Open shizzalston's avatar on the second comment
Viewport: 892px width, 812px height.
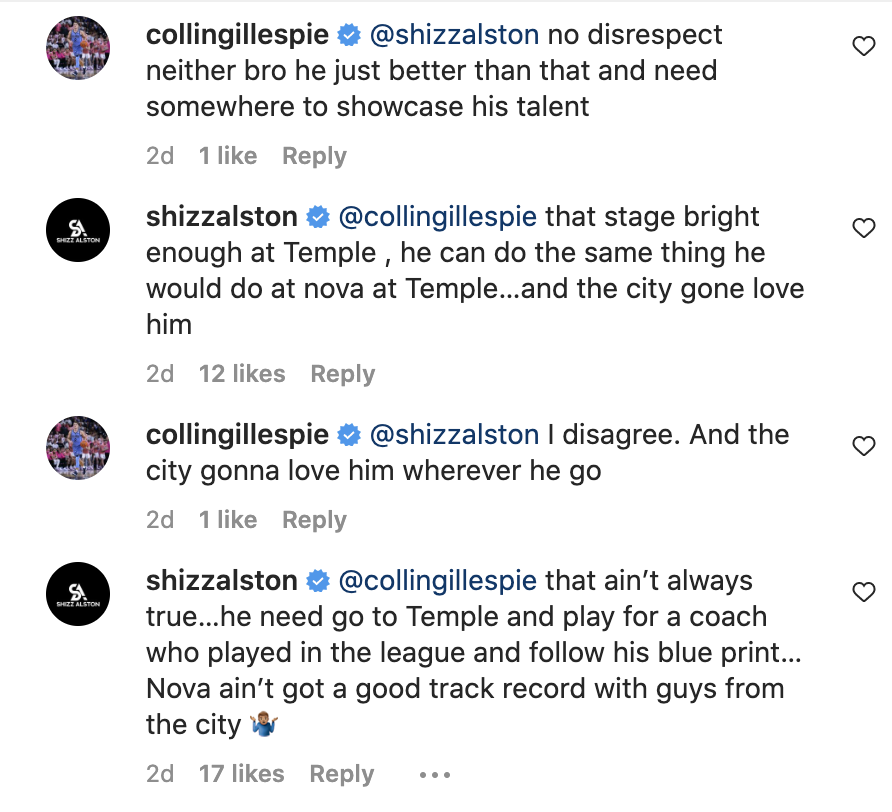[78, 230]
